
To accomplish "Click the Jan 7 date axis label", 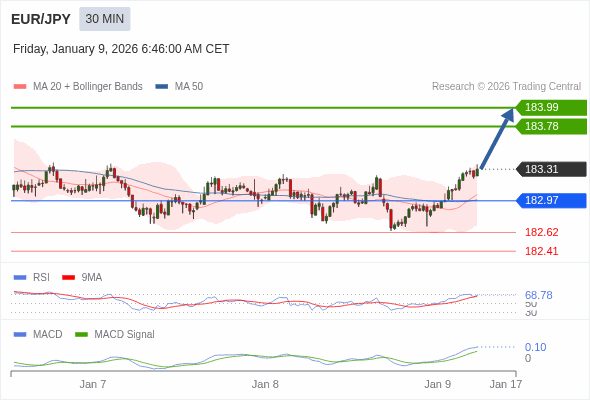I will click(93, 384).
